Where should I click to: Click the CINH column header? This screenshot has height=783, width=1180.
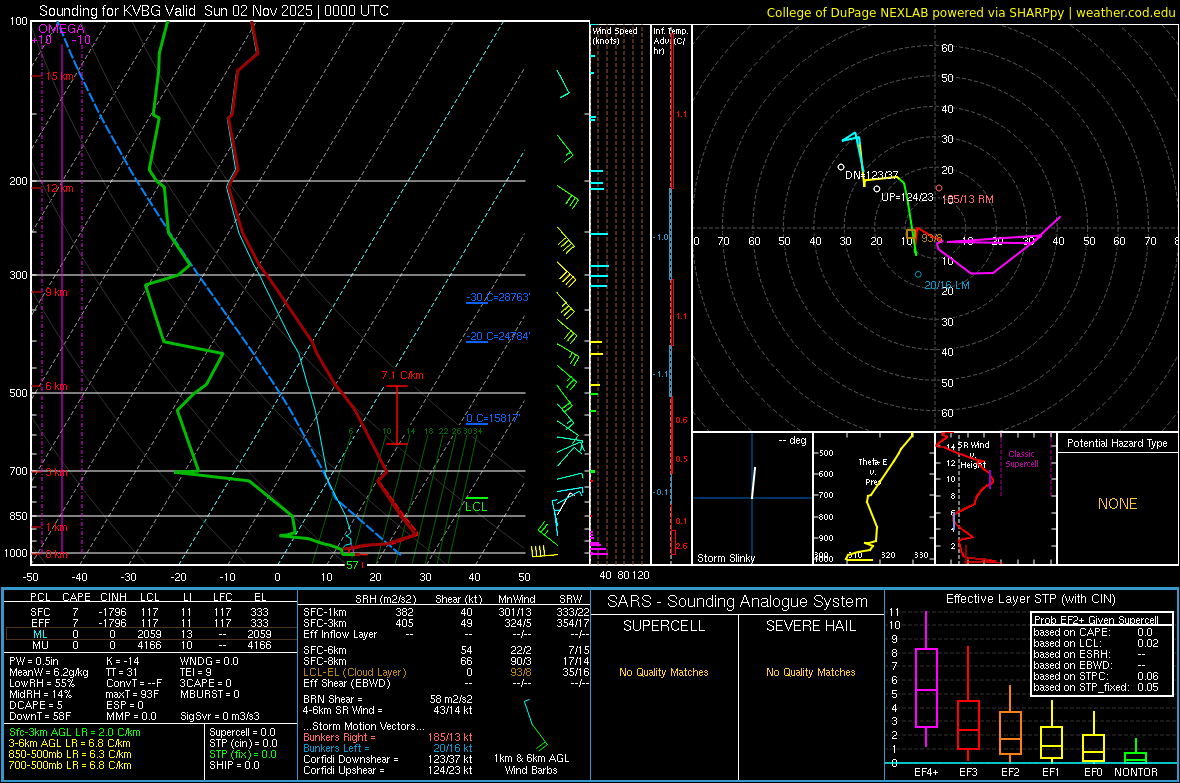114,597
